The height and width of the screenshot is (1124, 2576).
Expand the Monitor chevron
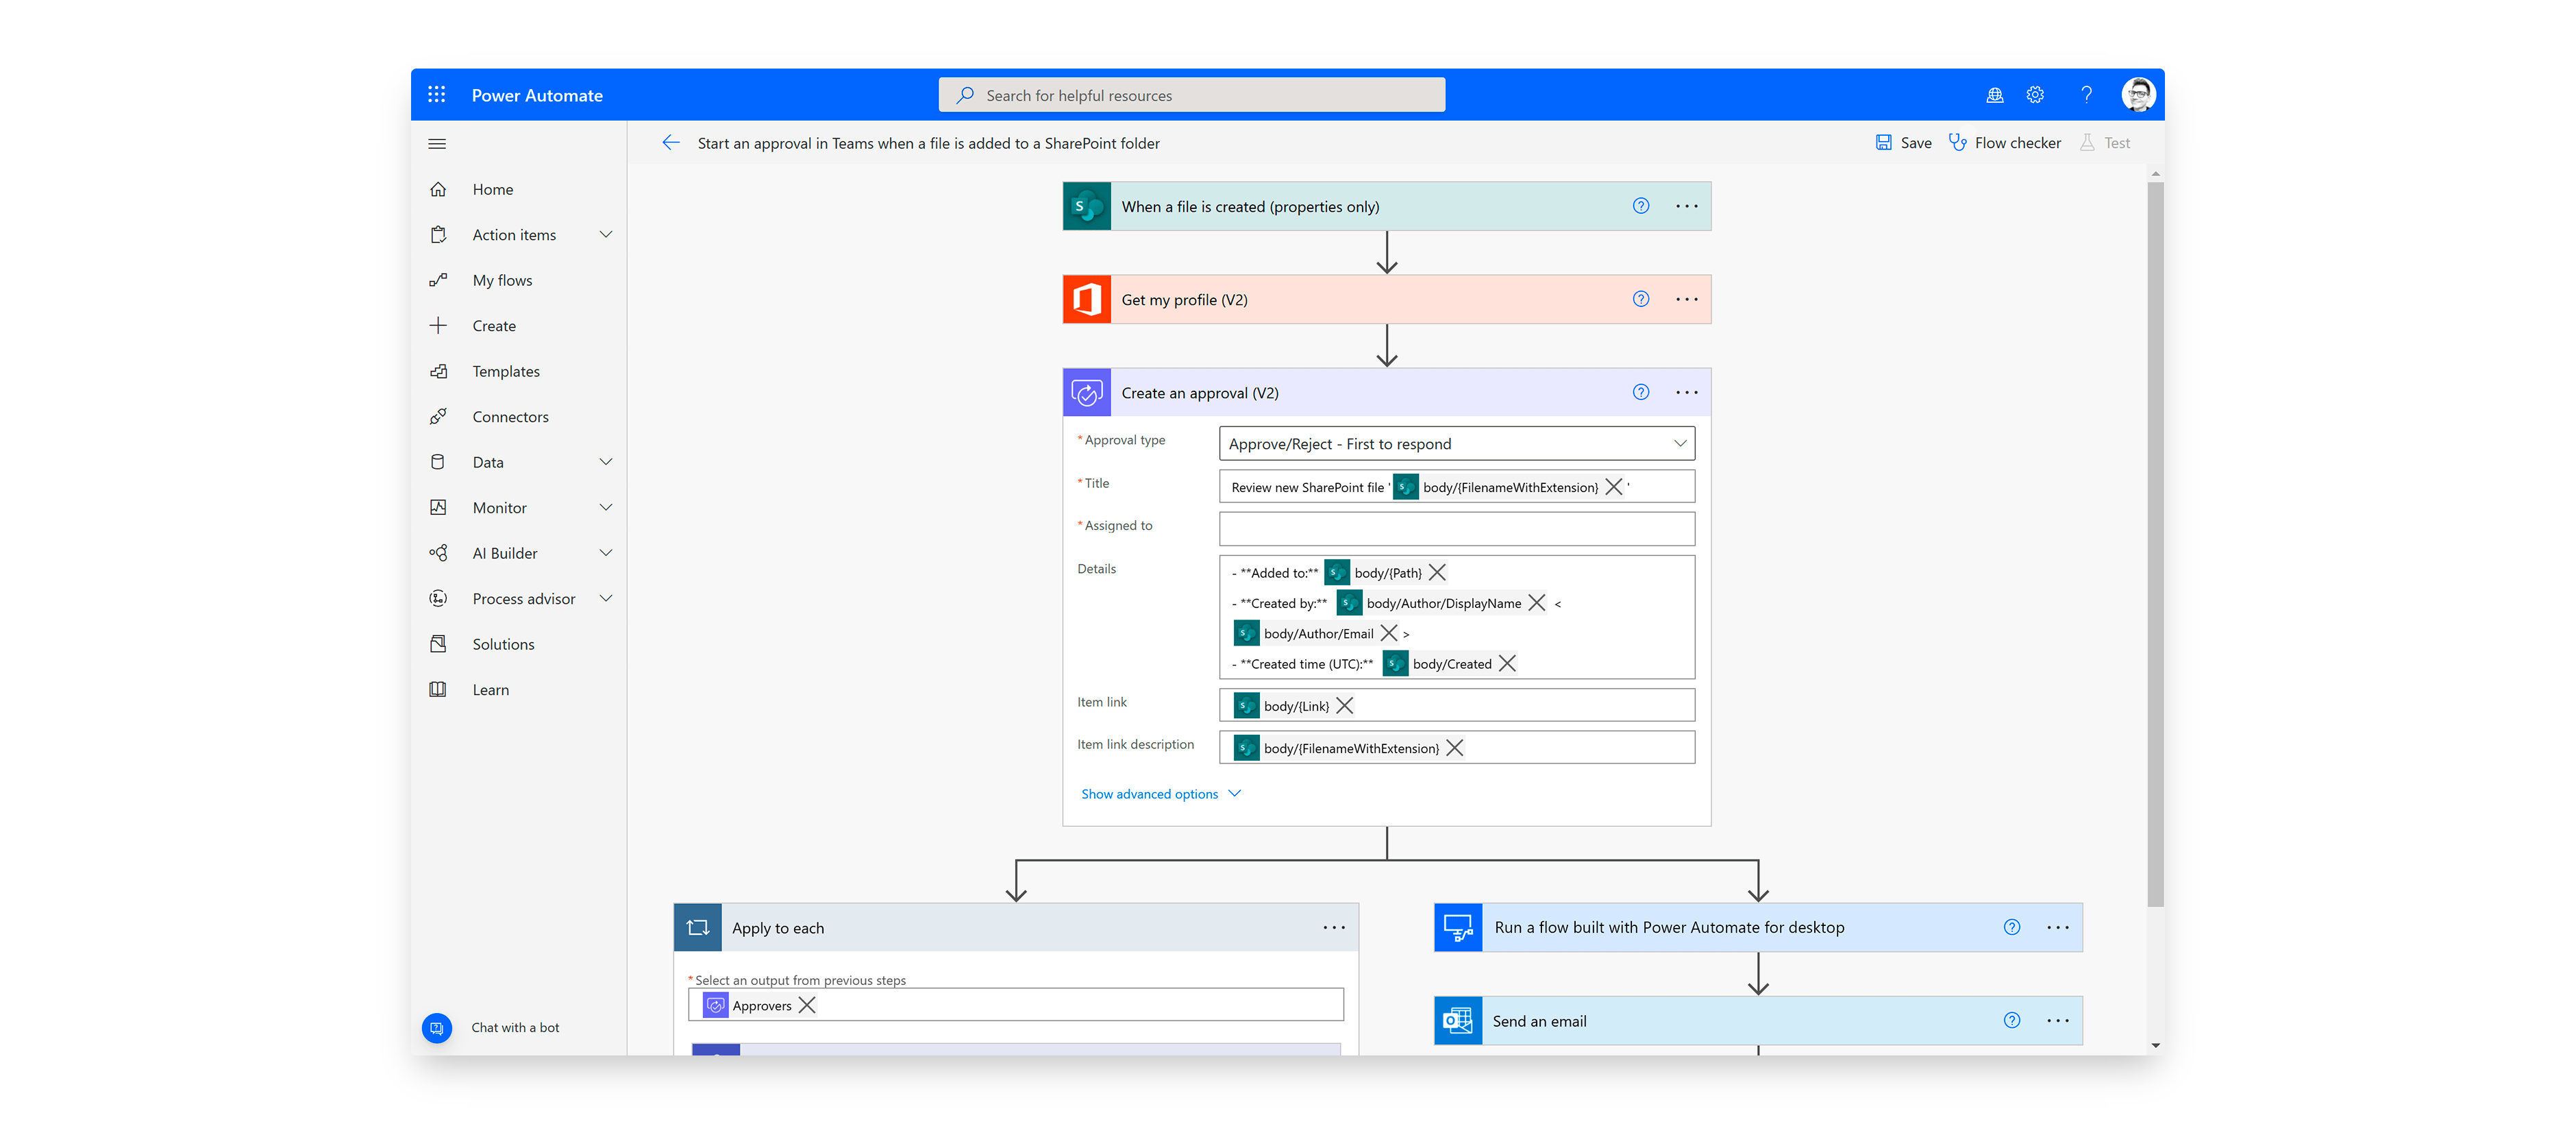[x=605, y=508]
